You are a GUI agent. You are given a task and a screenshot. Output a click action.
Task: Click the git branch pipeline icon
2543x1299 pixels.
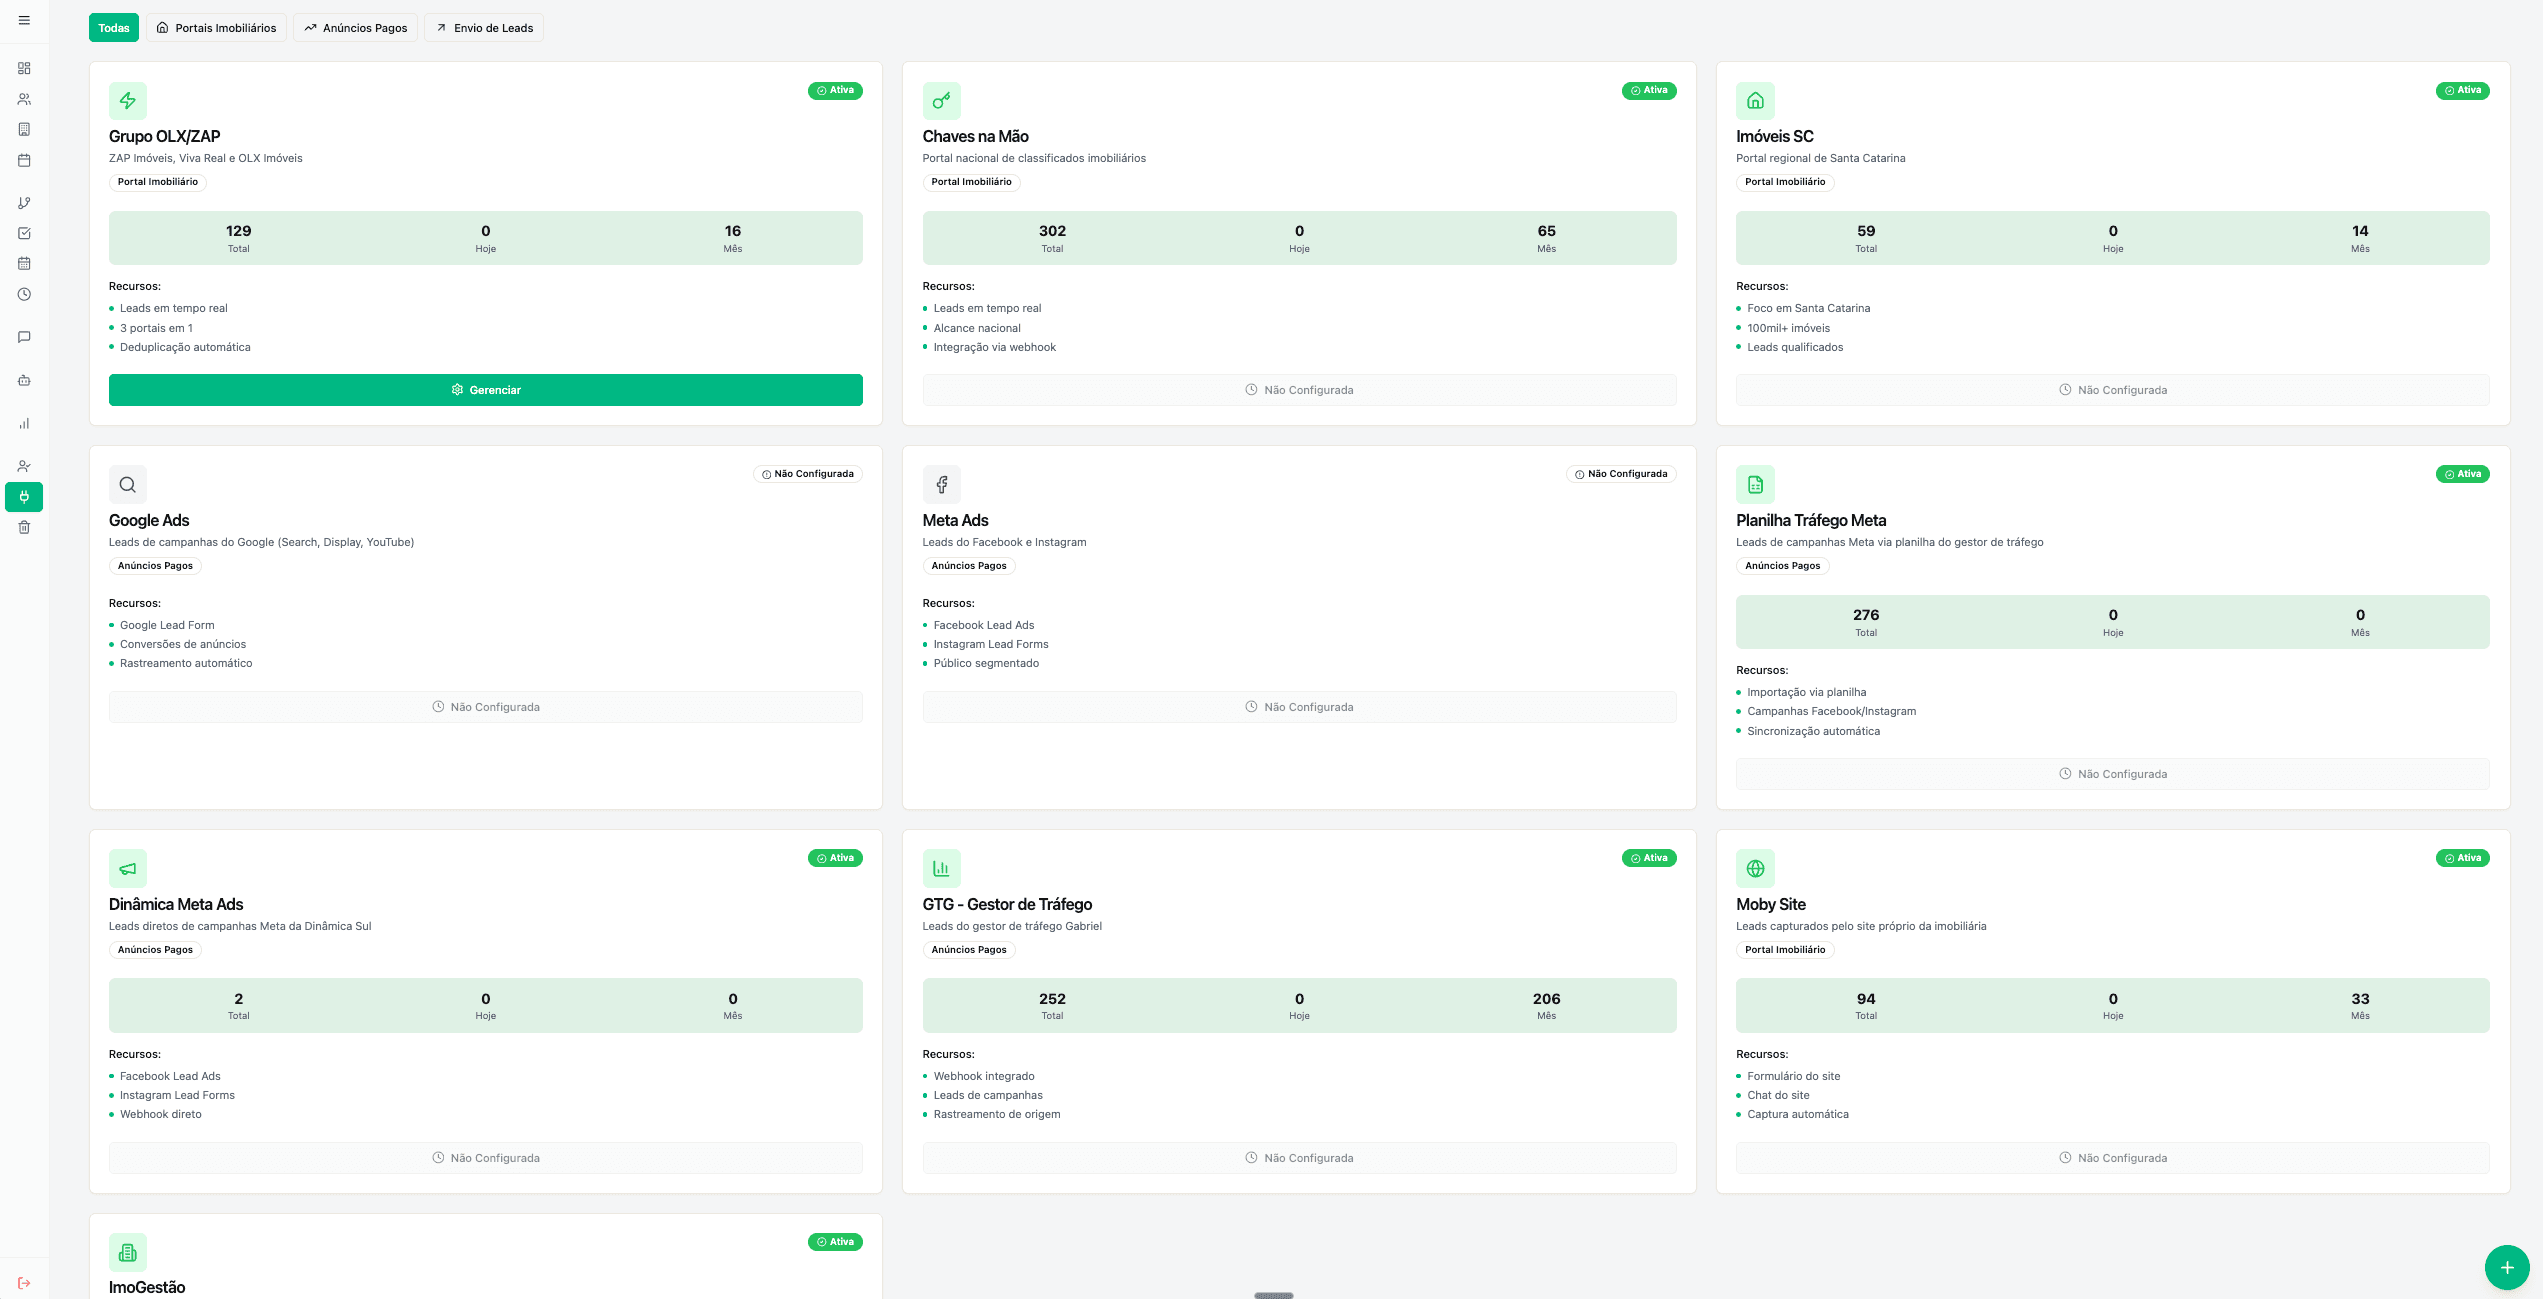[24, 203]
